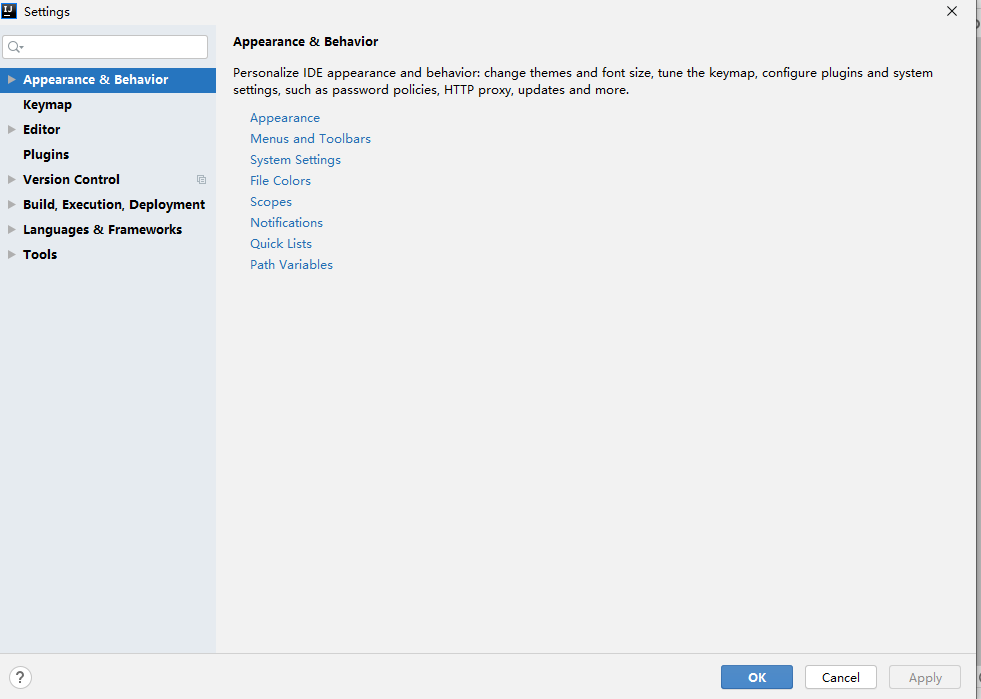Viewport: 981px width, 699px height.
Task: Open the Notifications link
Action: point(287,223)
